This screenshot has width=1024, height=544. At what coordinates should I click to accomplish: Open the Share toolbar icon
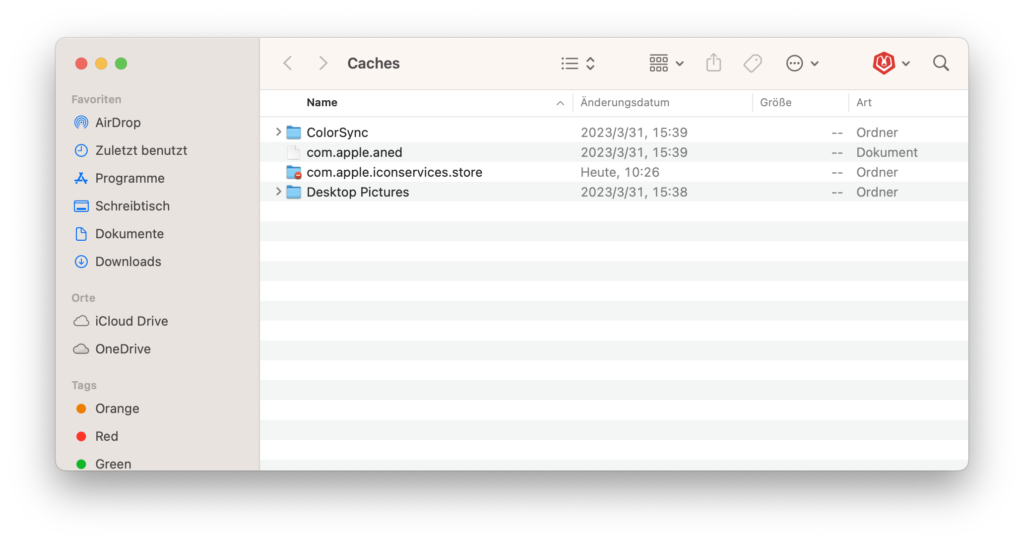tap(713, 63)
